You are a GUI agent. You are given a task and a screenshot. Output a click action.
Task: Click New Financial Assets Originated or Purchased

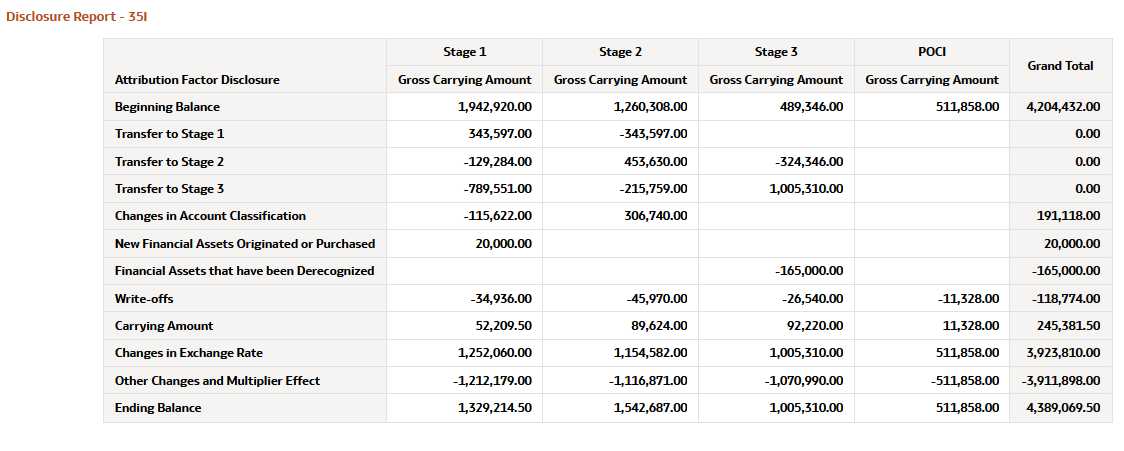tap(244, 244)
